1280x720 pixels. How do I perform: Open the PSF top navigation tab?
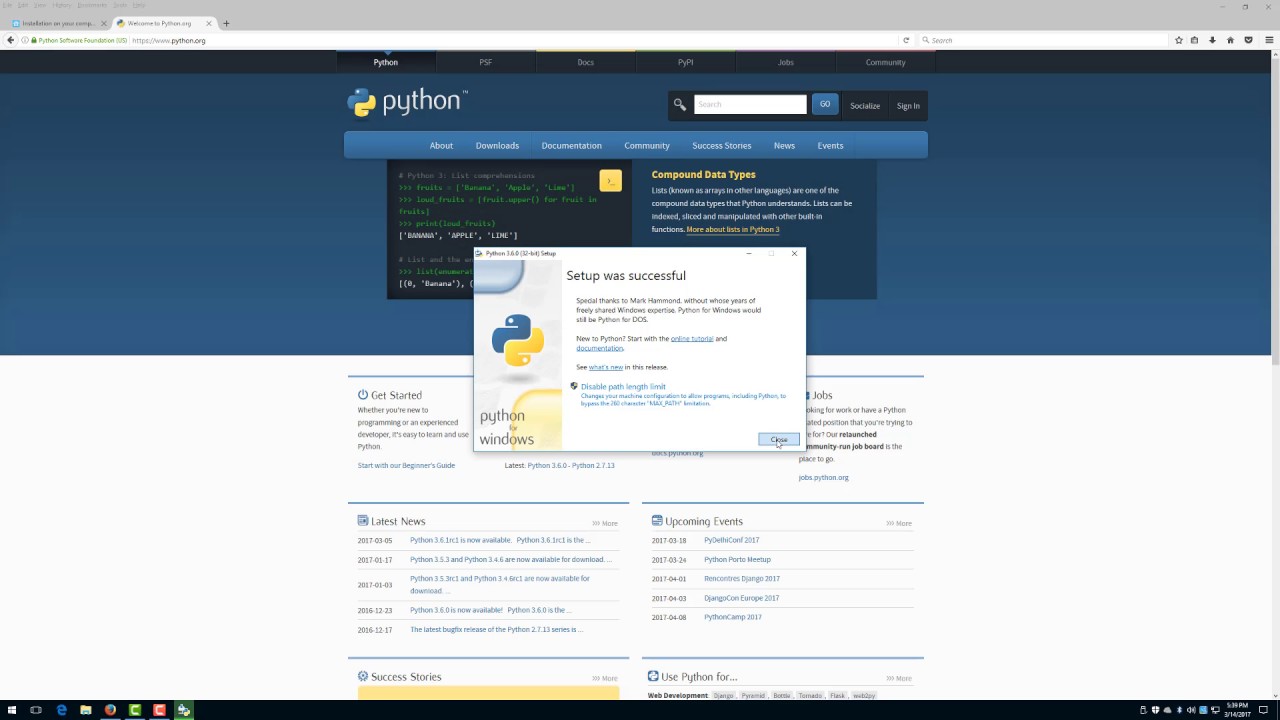click(x=485, y=62)
